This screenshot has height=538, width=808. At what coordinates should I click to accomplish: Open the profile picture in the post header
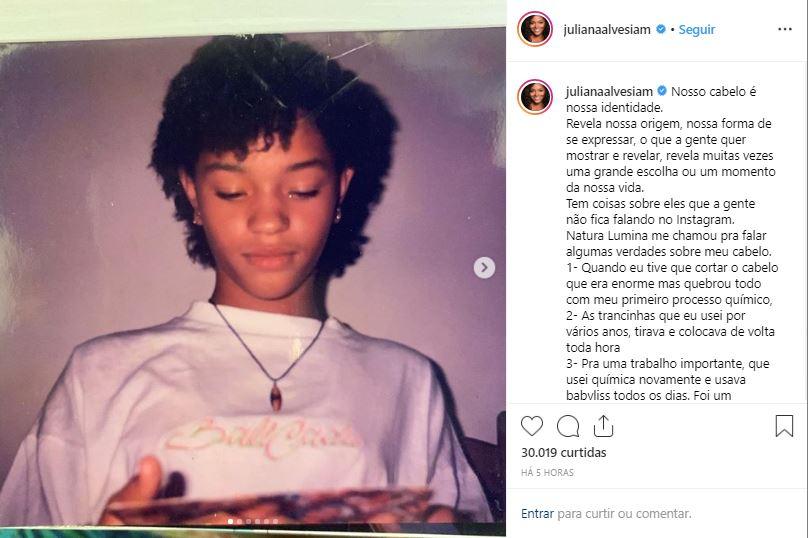click(535, 29)
